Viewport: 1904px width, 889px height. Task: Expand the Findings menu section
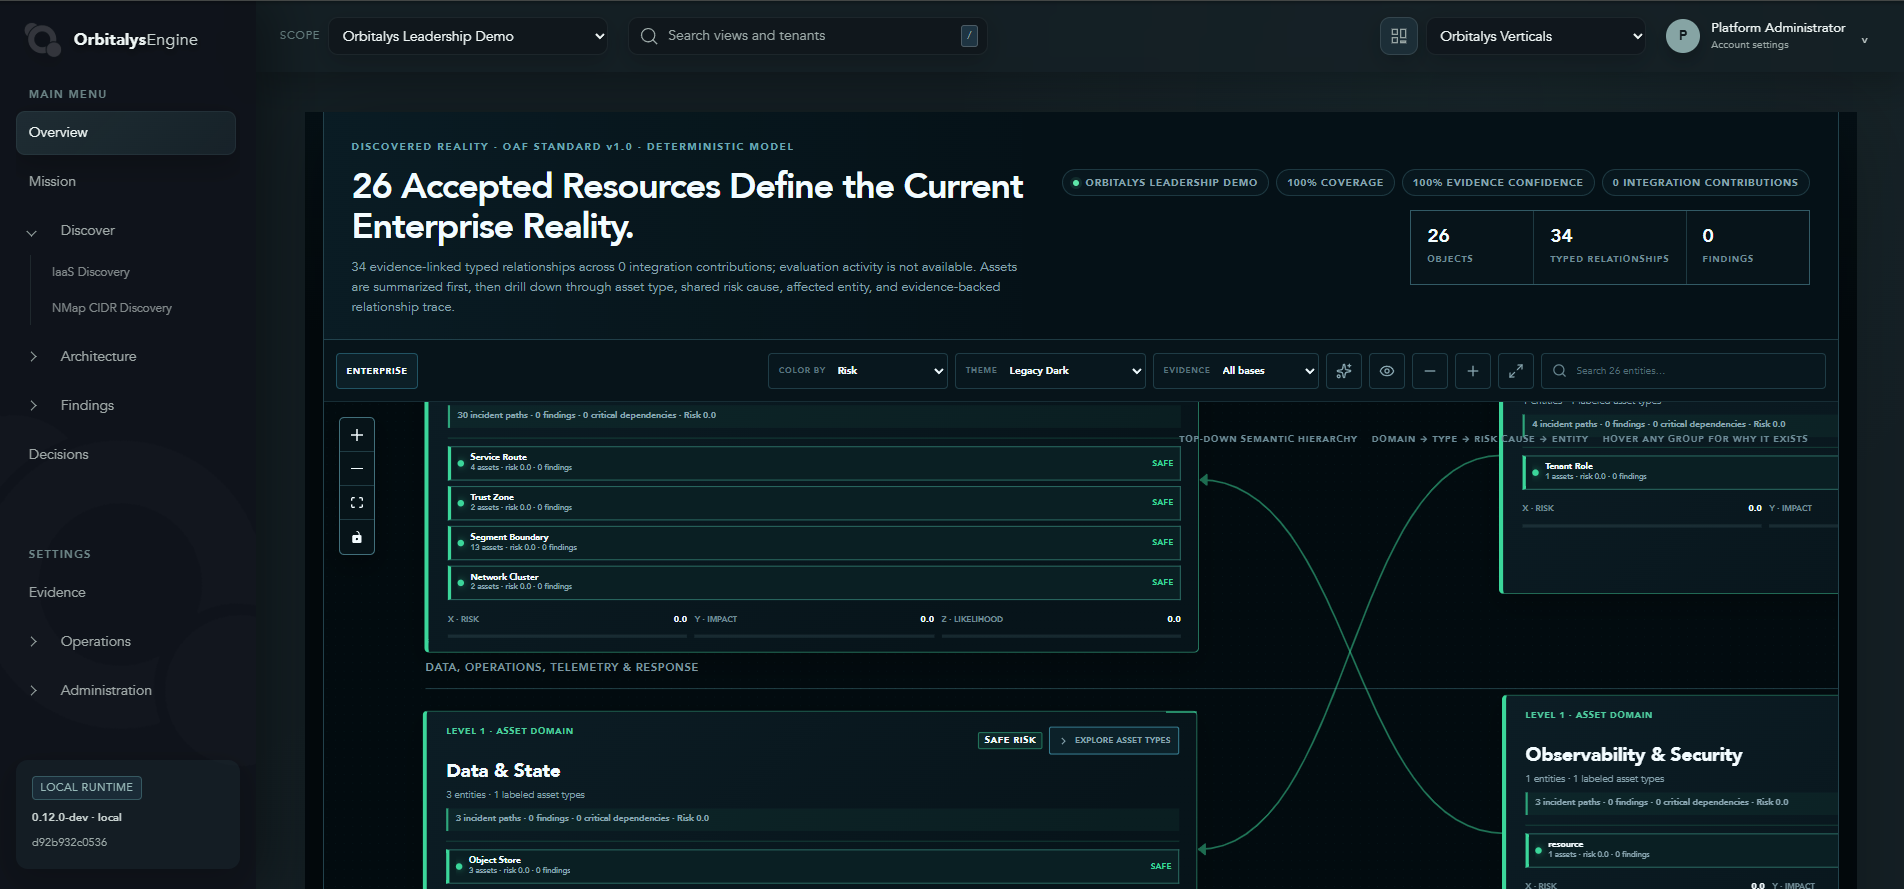[x=33, y=406]
